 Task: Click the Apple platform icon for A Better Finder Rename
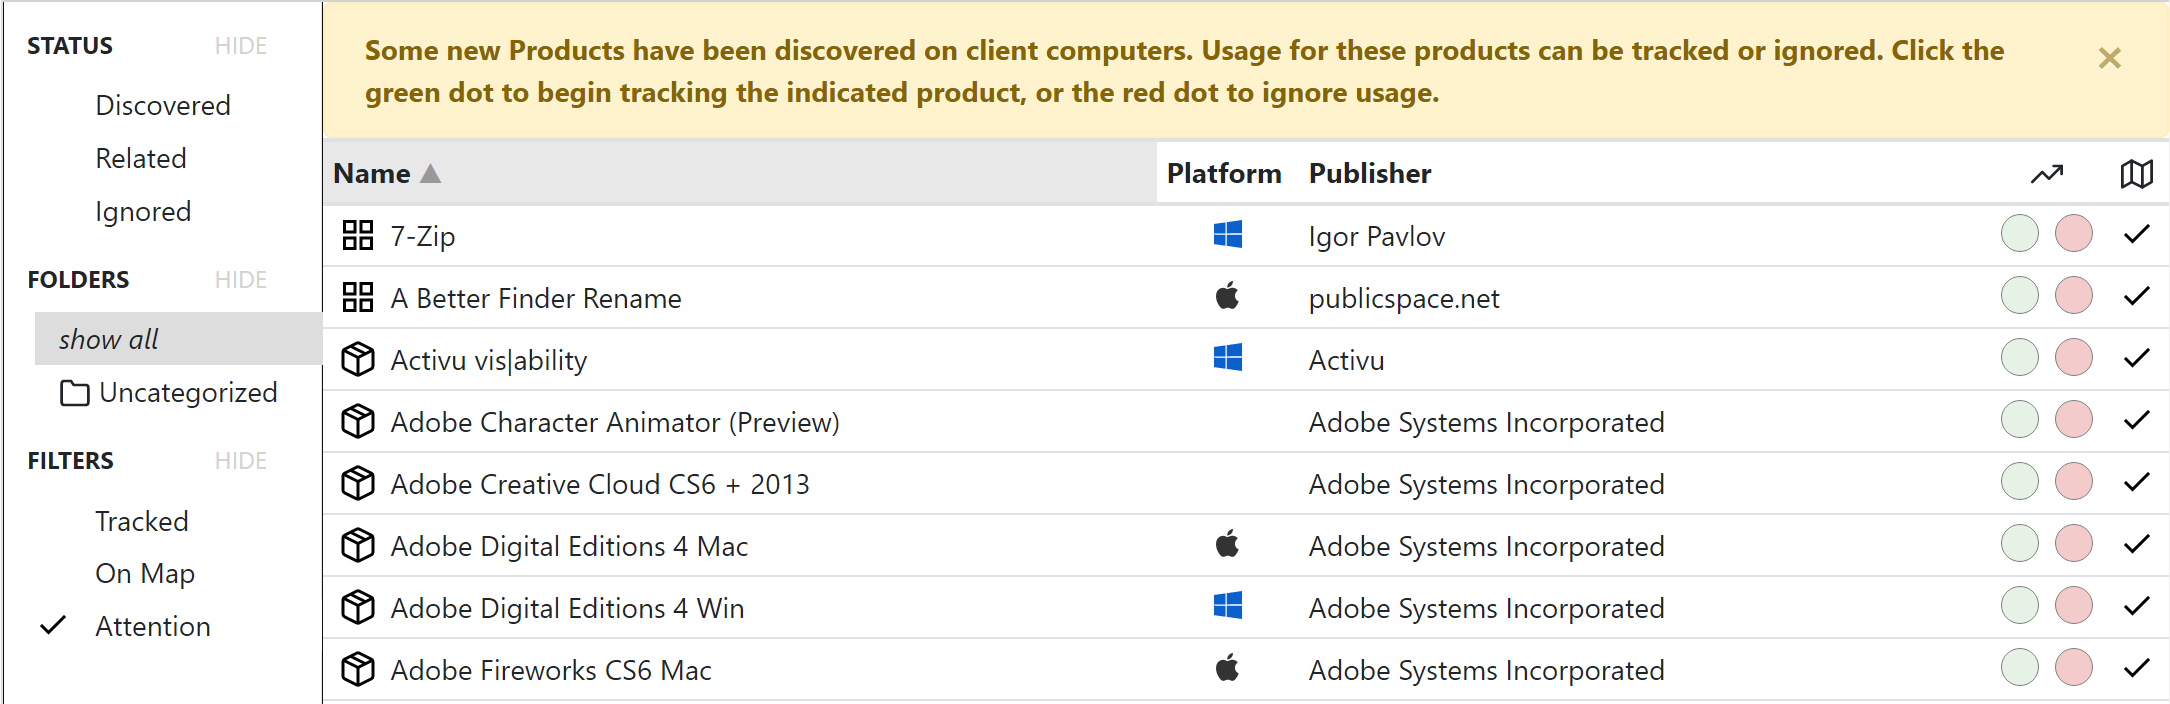pyautogui.click(x=1227, y=296)
